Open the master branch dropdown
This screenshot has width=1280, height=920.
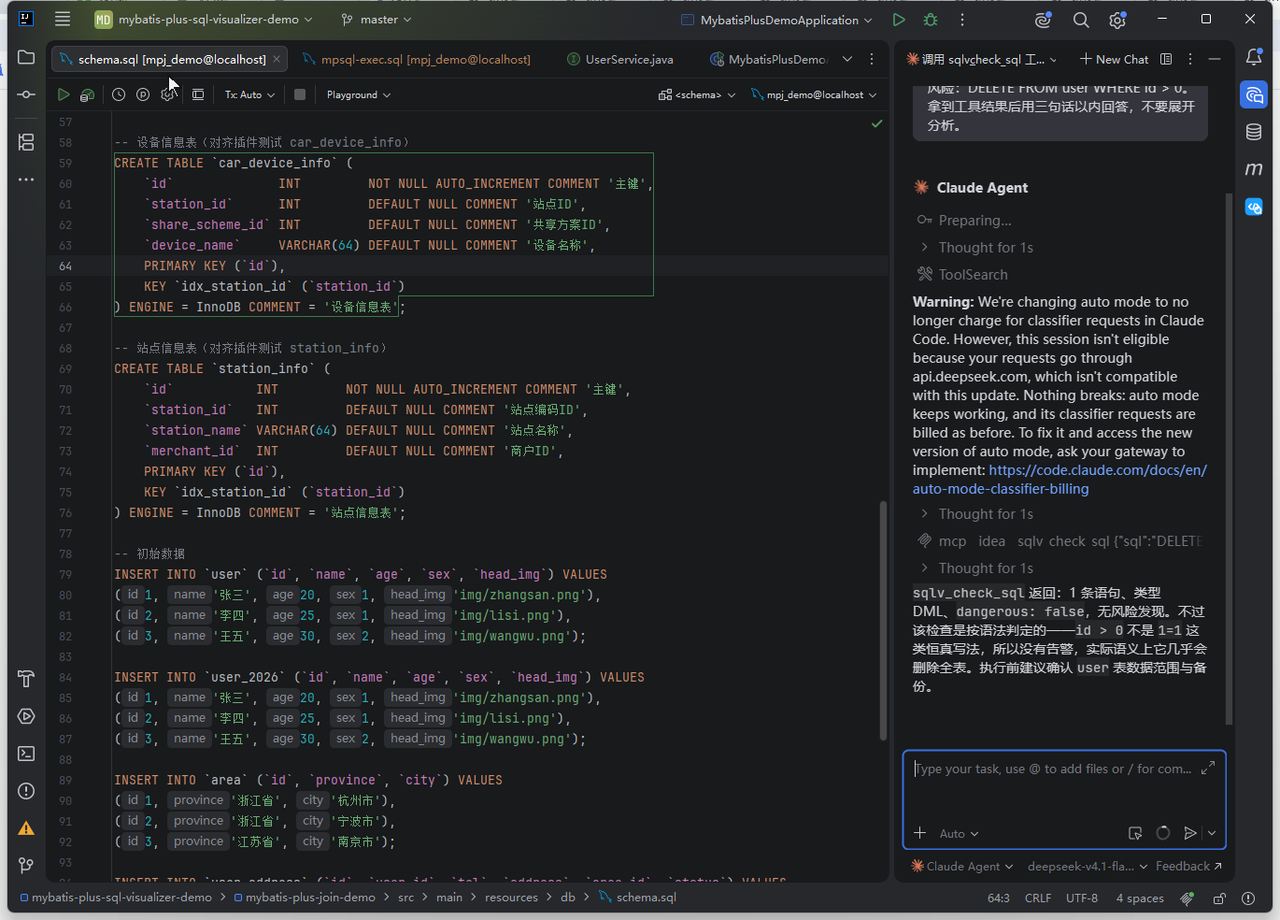[376, 19]
